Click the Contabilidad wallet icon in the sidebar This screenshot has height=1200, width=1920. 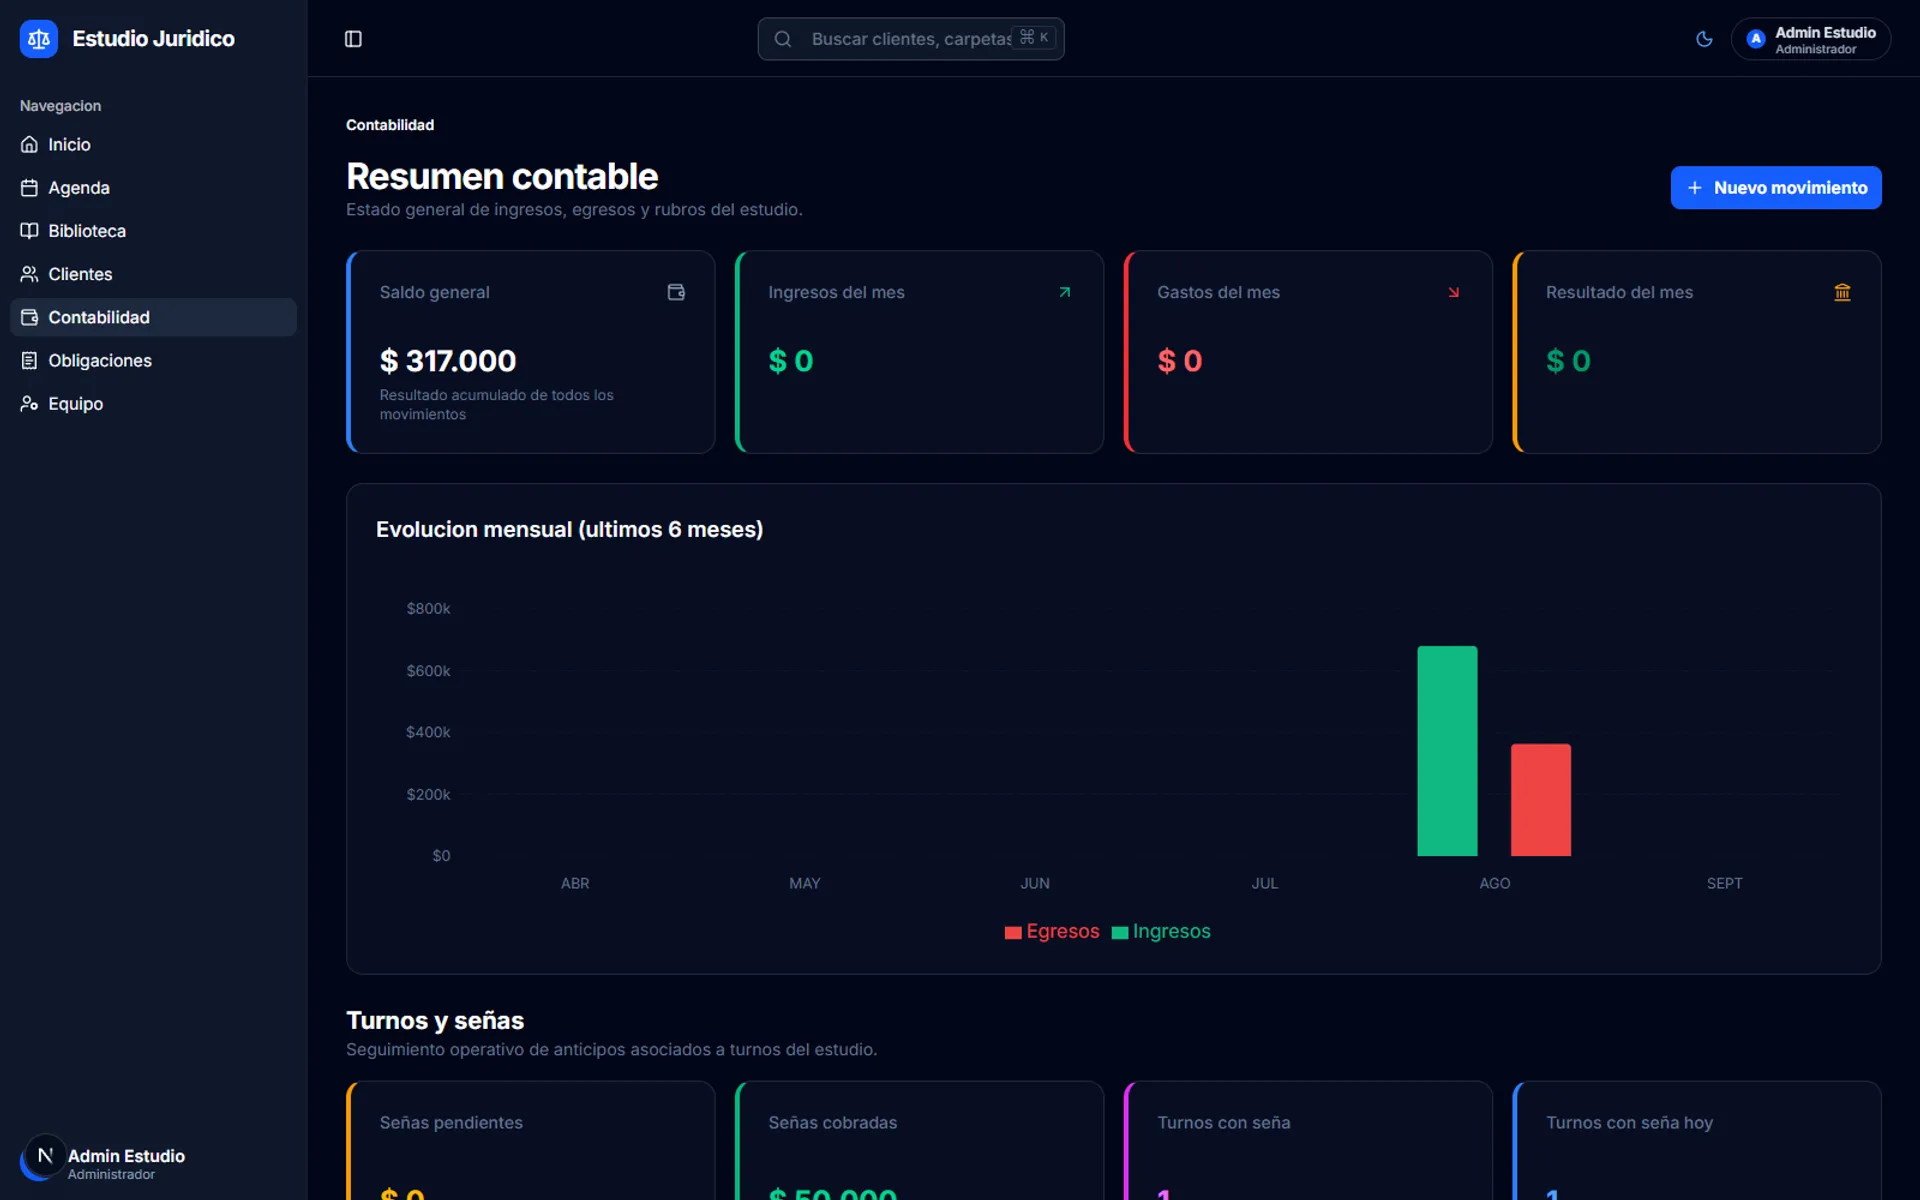[x=29, y=317]
